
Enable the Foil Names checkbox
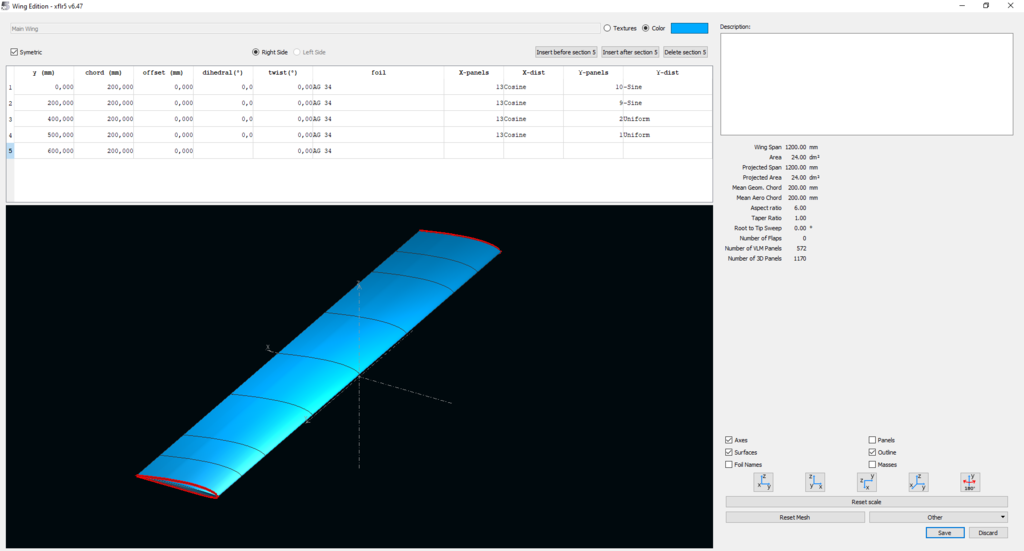tap(729, 465)
